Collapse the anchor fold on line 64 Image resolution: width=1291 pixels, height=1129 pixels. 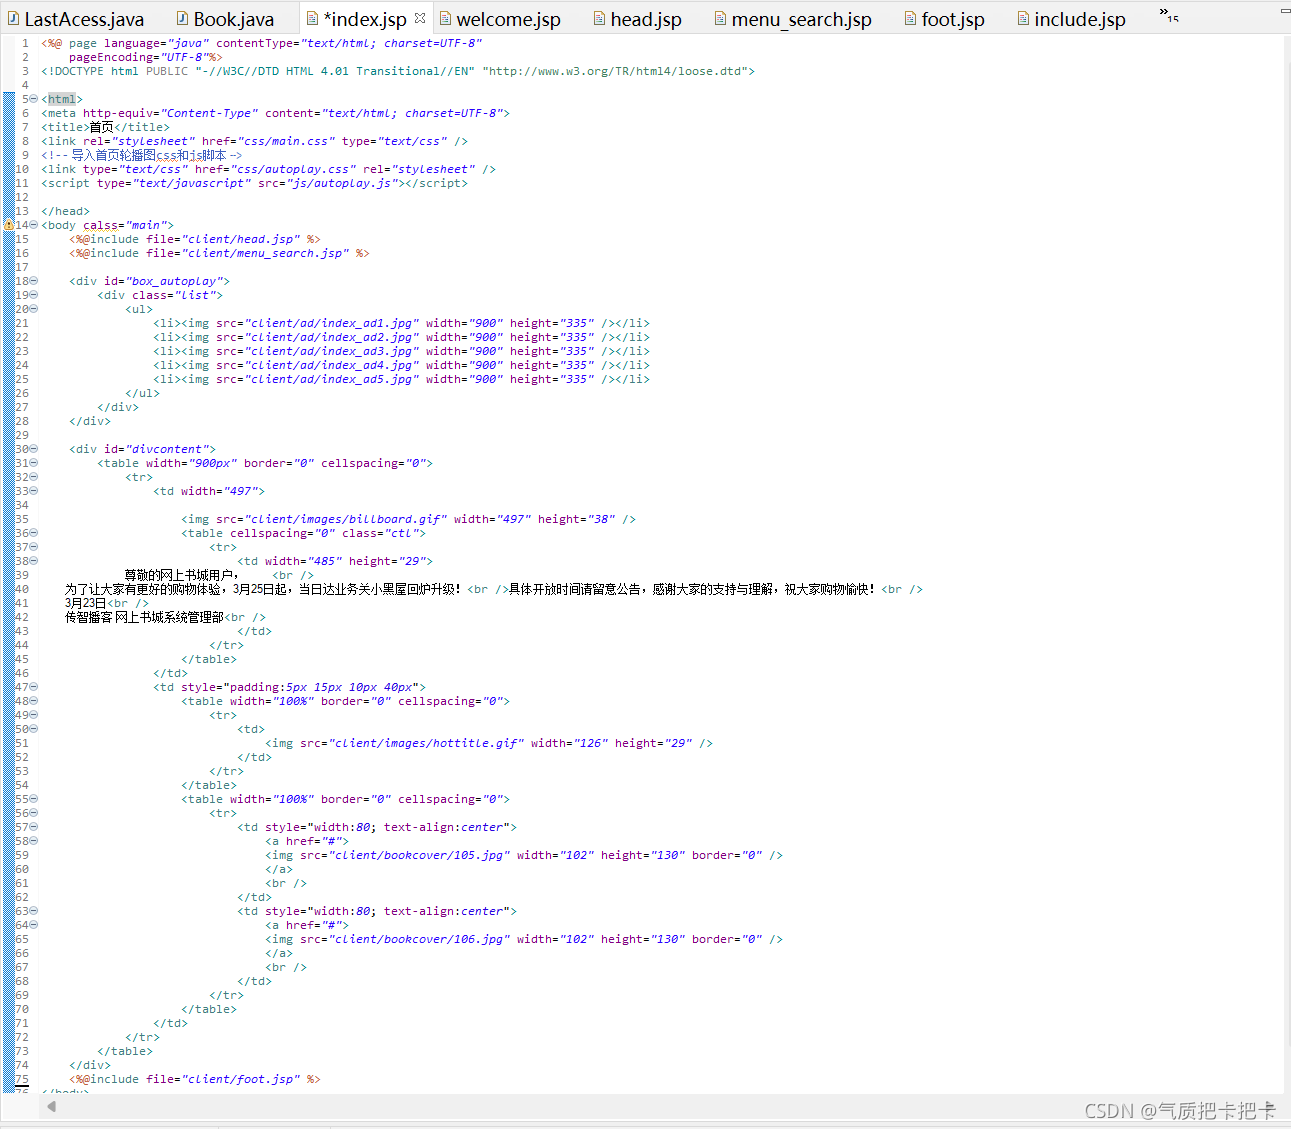pyautogui.click(x=34, y=925)
